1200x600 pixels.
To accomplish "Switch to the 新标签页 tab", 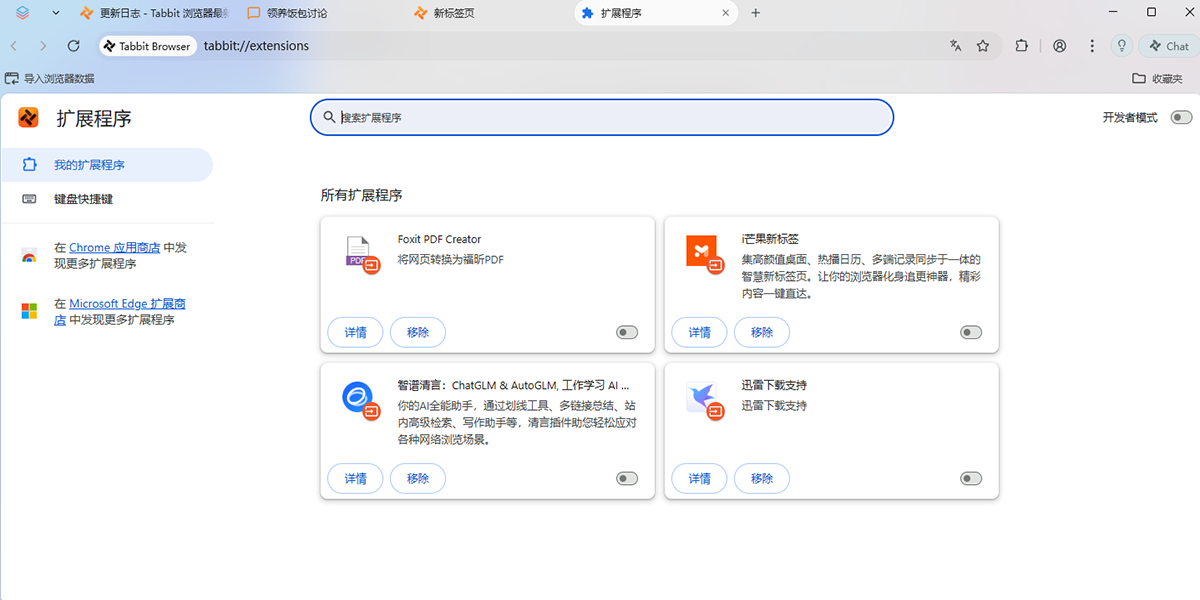I will pos(489,13).
